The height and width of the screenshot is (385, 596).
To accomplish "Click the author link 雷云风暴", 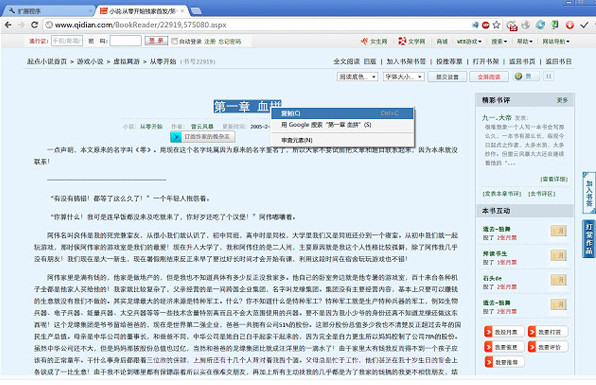I will pos(202,127).
